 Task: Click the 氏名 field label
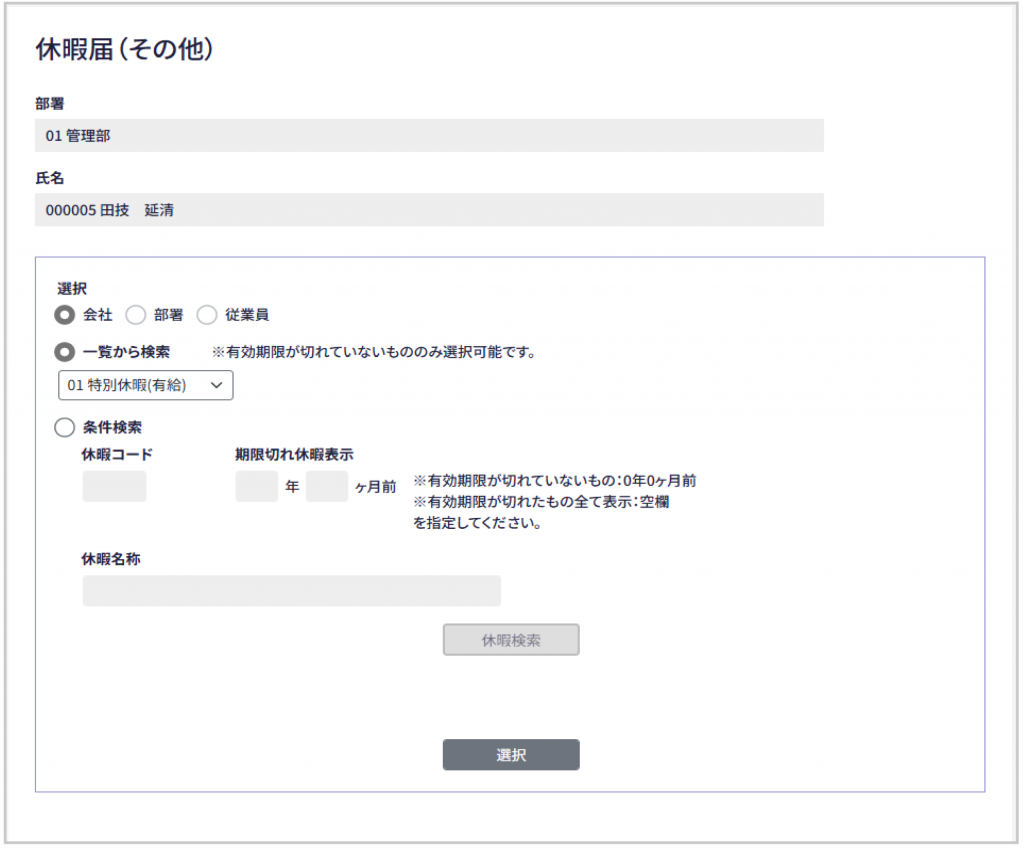pyautogui.click(x=50, y=178)
